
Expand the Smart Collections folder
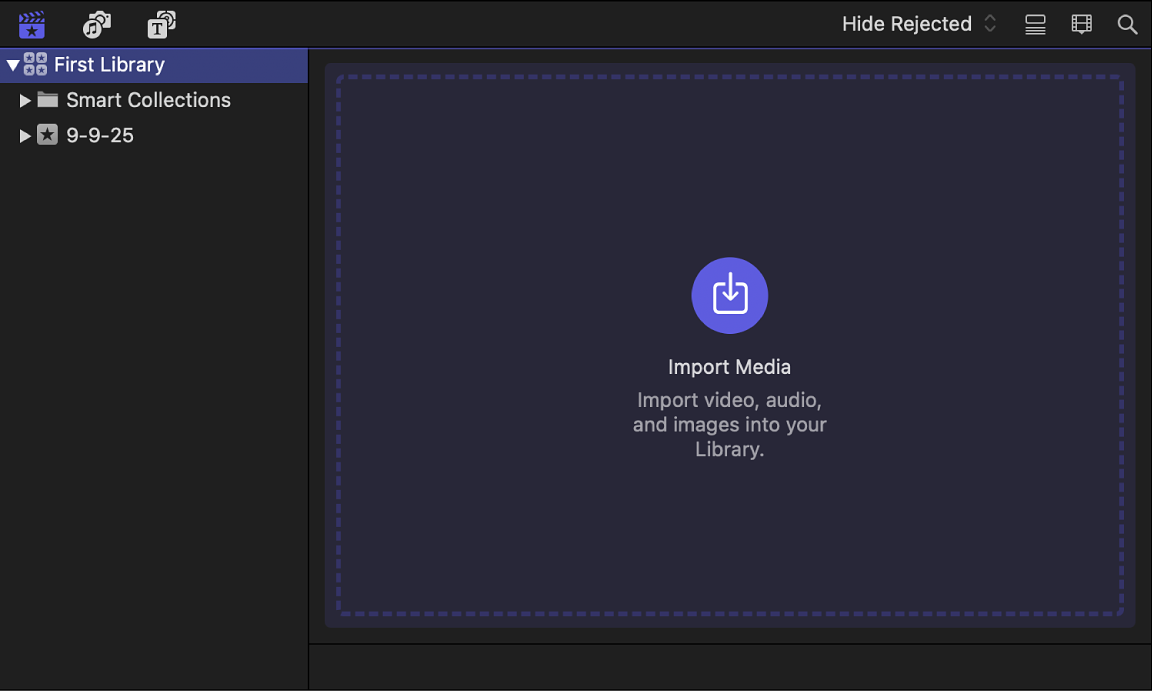pyautogui.click(x=26, y=100)
